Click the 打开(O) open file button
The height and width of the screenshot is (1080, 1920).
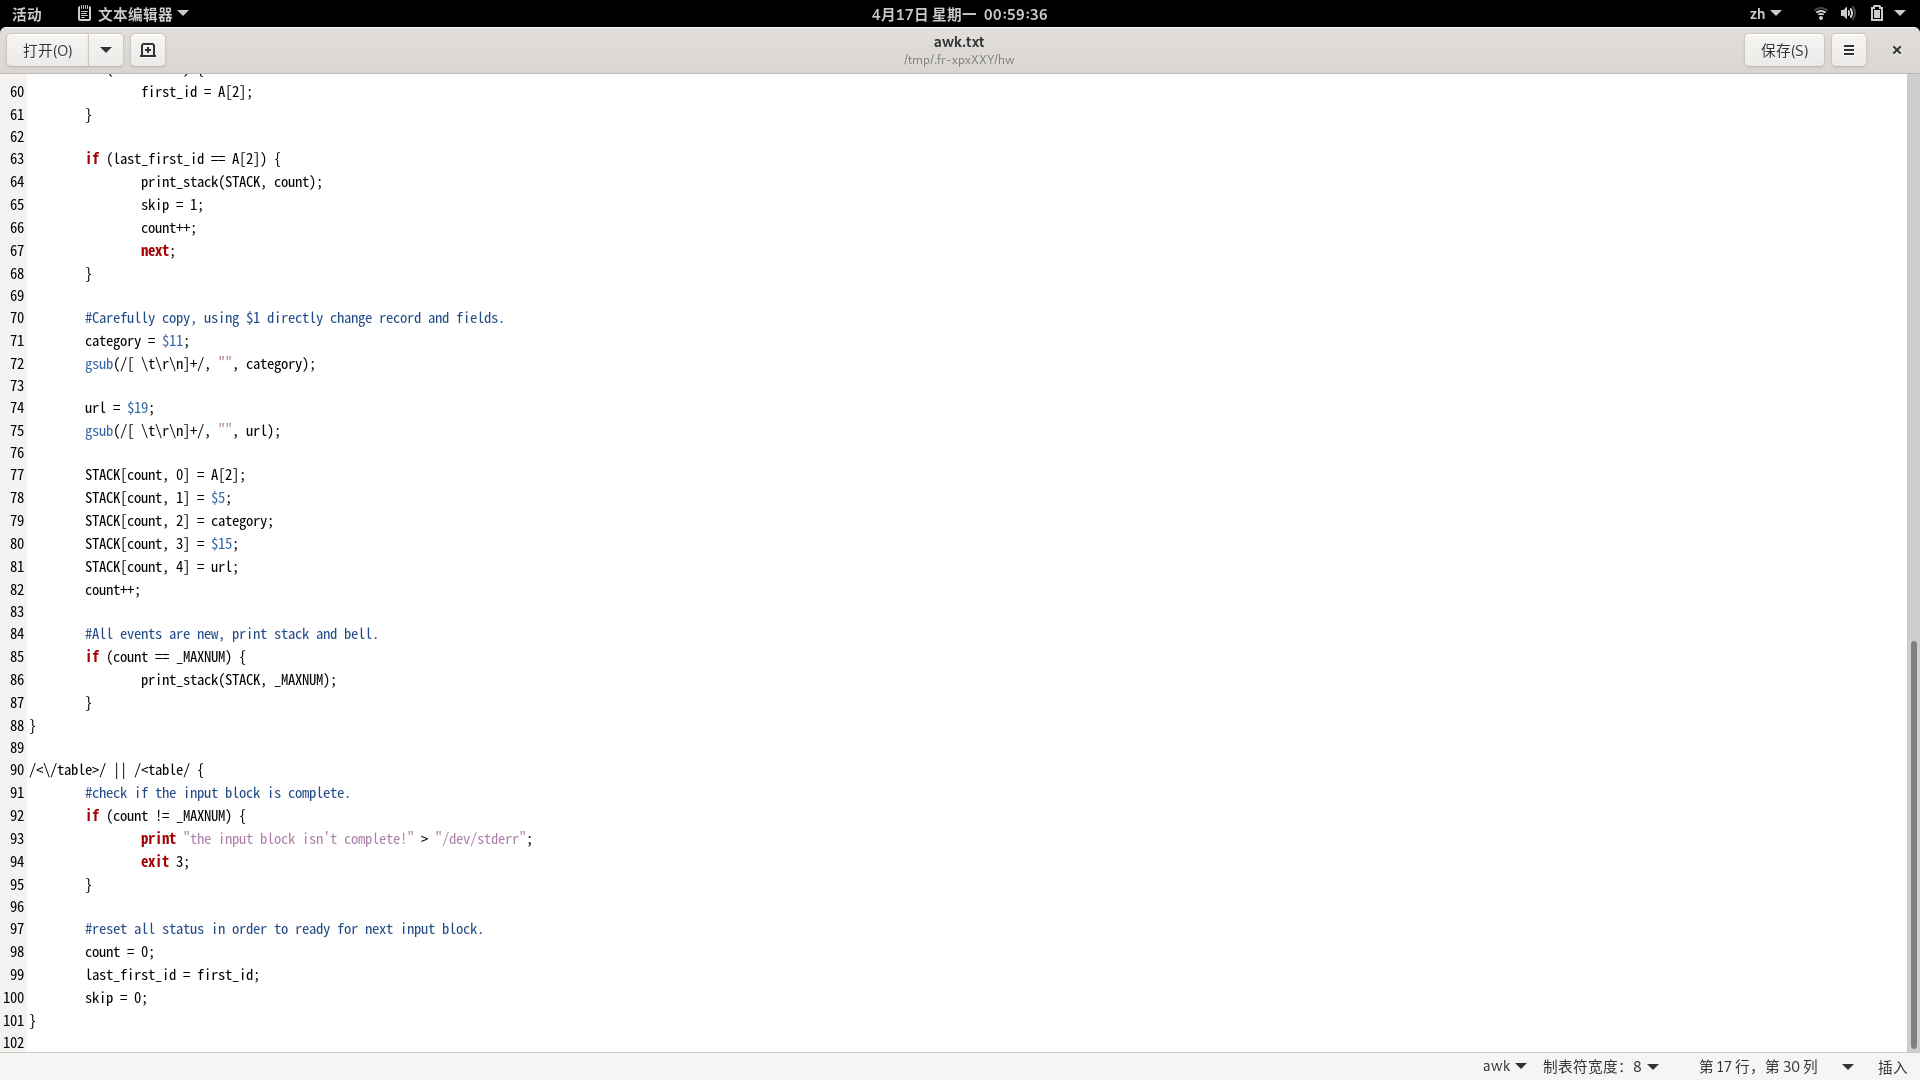tap(48, 50)
